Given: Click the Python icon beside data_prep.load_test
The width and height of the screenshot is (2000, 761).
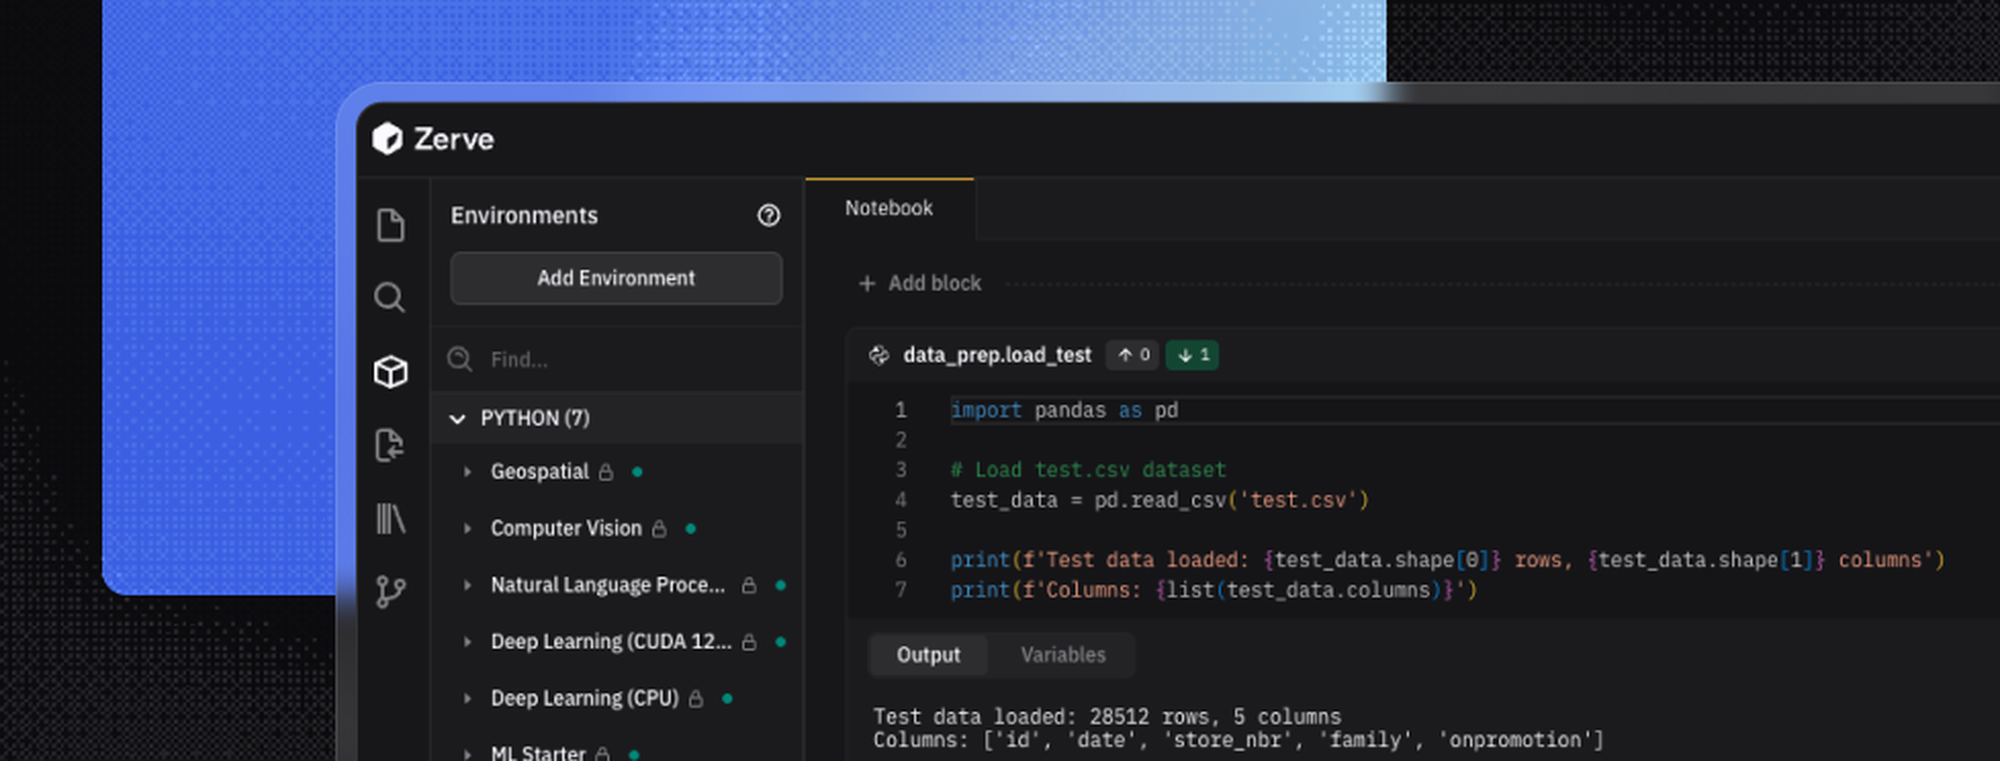Looking at the screenshot, I should point(879,356).
